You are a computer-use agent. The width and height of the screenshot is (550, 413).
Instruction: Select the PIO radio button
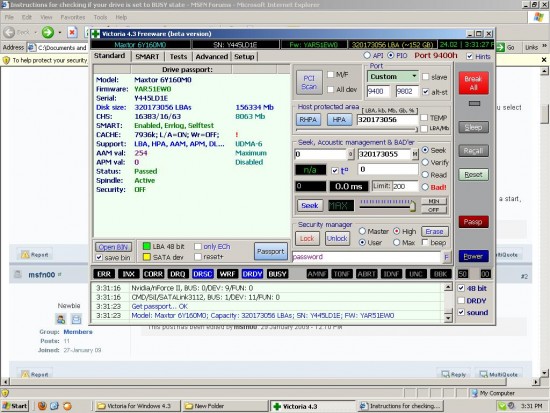(390, 55)
